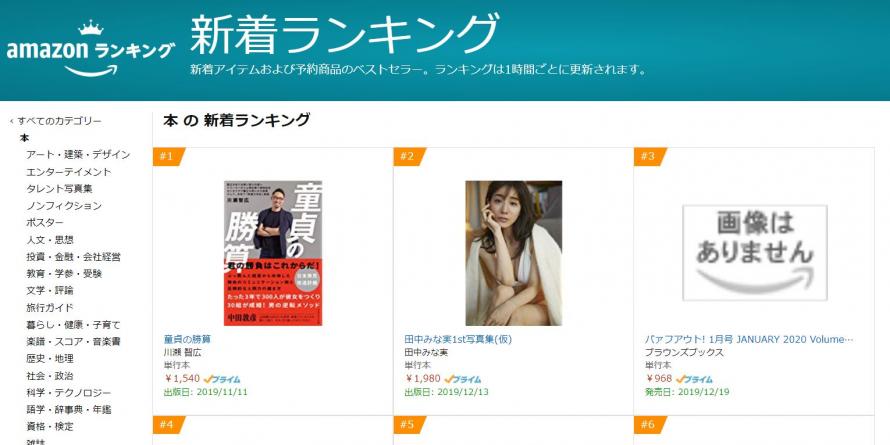The image size is (890, 445).
Task: Go back to すべてのカテゴリー
Action: (x=56, y=121)
